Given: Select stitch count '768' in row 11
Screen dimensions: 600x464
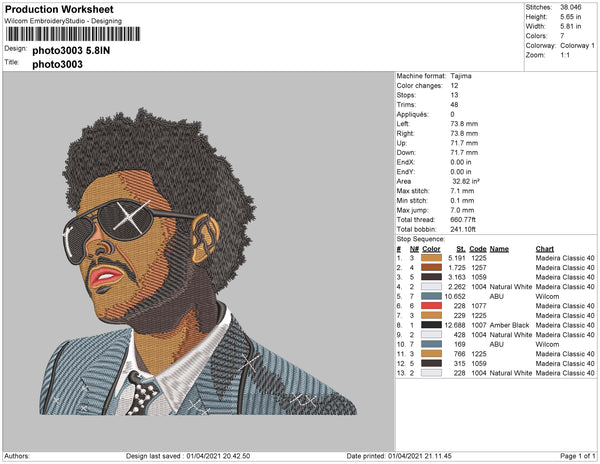Looking at the screenshot, I should (460, 353).
